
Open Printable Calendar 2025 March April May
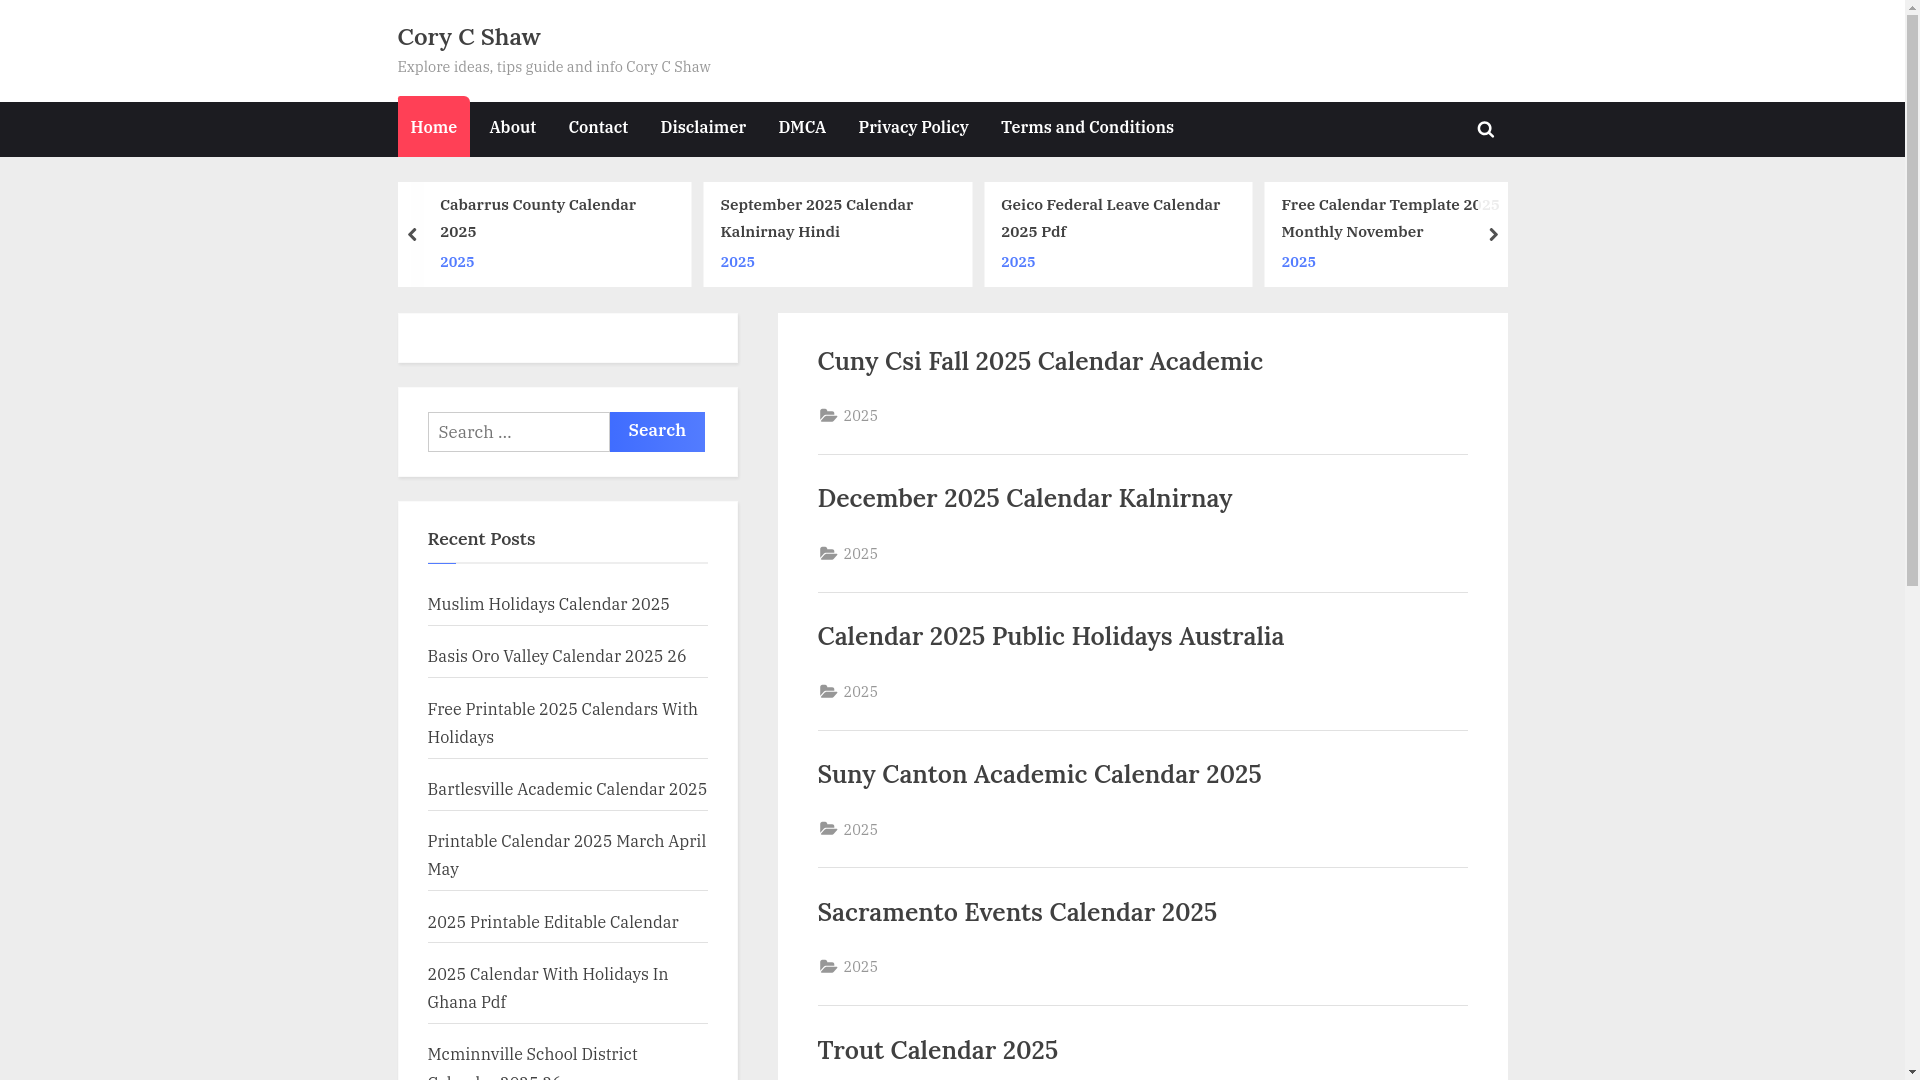click(x=567, y=855)
